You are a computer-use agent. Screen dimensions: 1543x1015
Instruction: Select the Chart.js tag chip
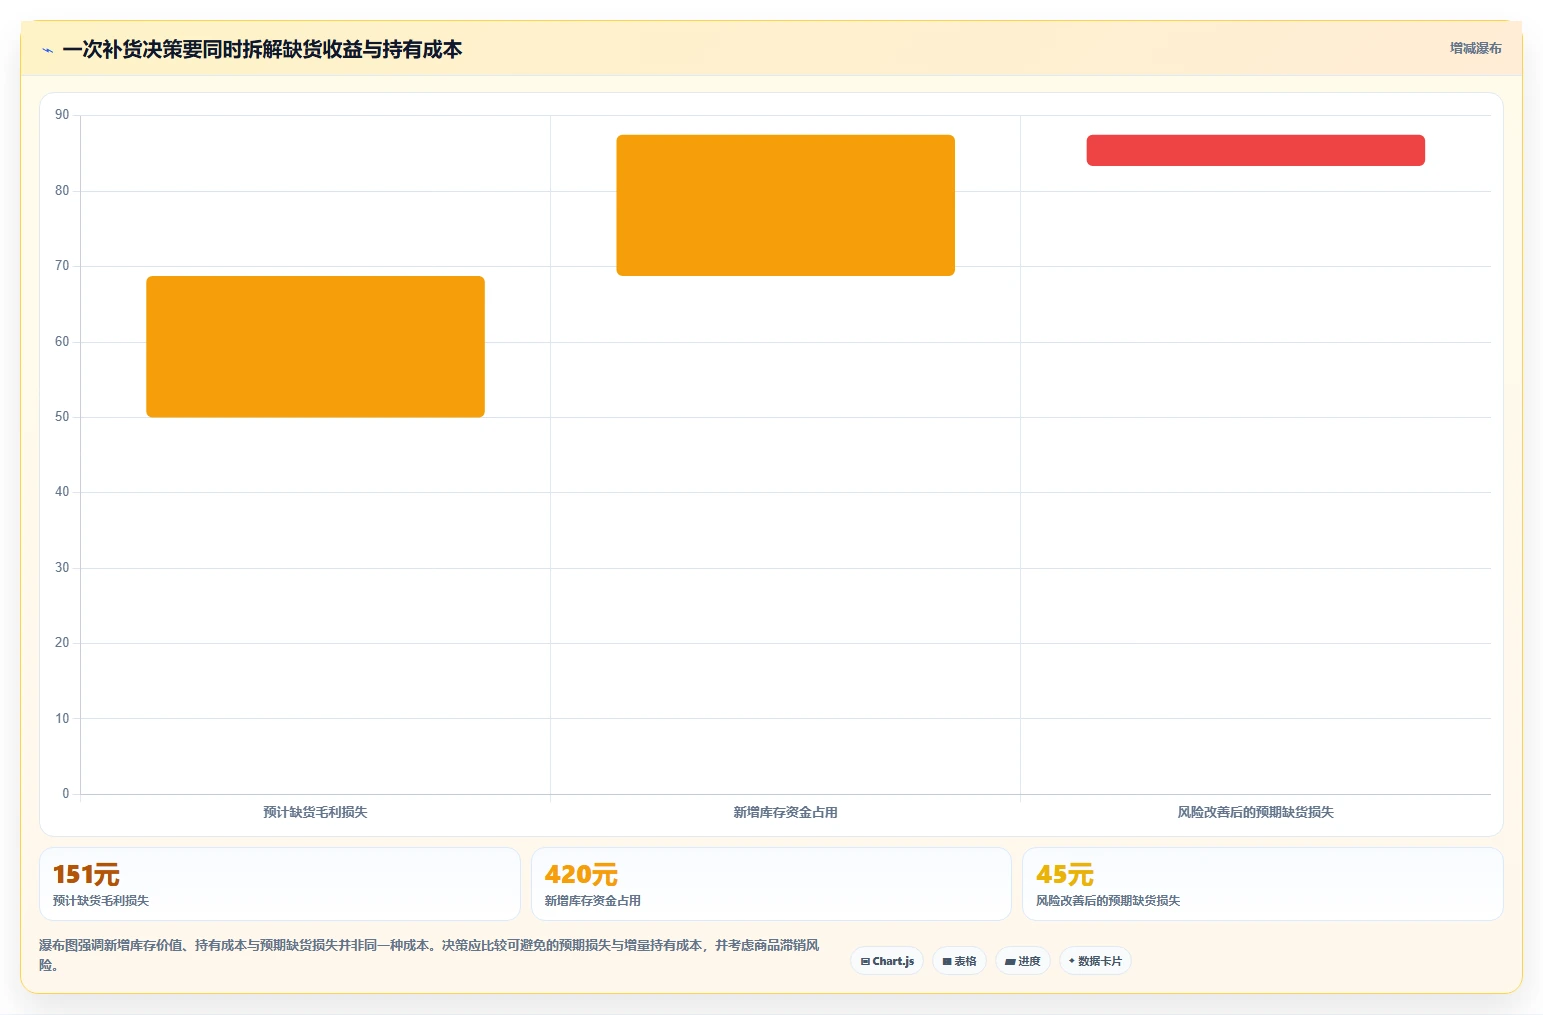(887, 961)
